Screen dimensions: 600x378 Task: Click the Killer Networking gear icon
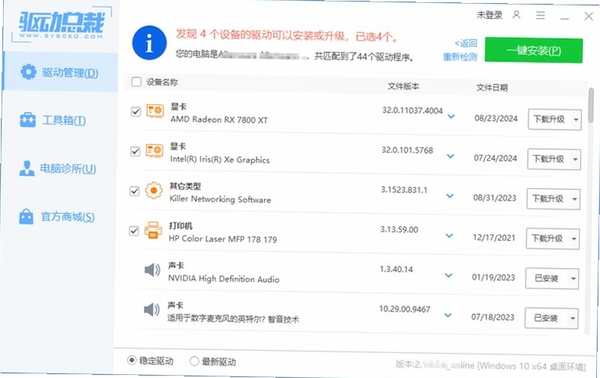coord(154,191)
